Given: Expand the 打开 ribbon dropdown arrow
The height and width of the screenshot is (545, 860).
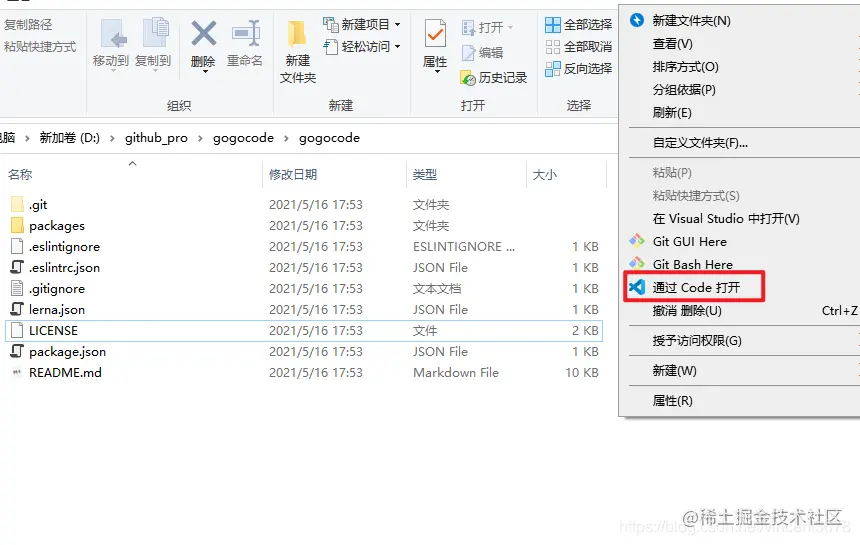Looking at the screenshot, I should pos(511,27).
